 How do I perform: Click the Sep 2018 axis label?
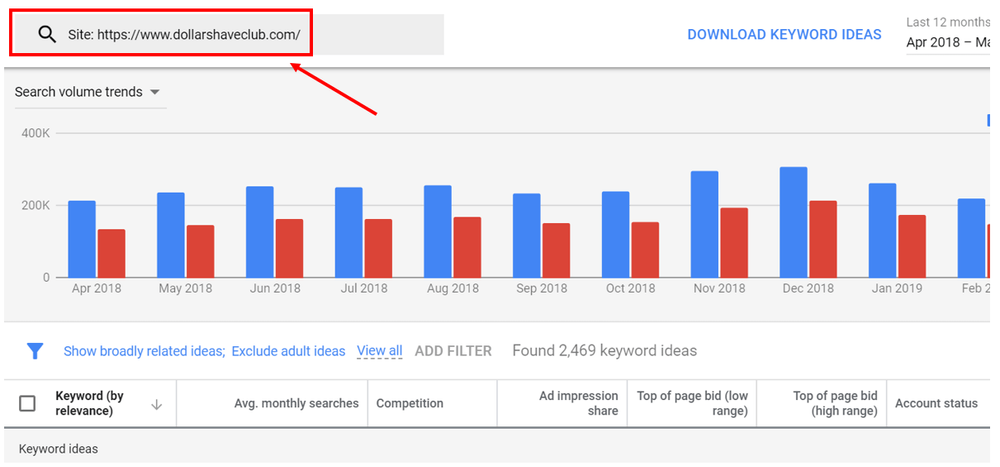(x=541, y=288)
